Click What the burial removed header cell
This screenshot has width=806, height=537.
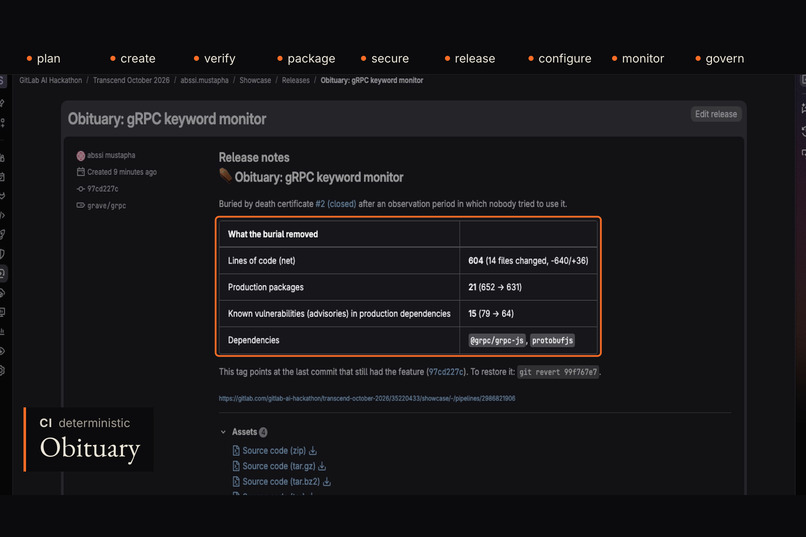[x=339, y=234]
